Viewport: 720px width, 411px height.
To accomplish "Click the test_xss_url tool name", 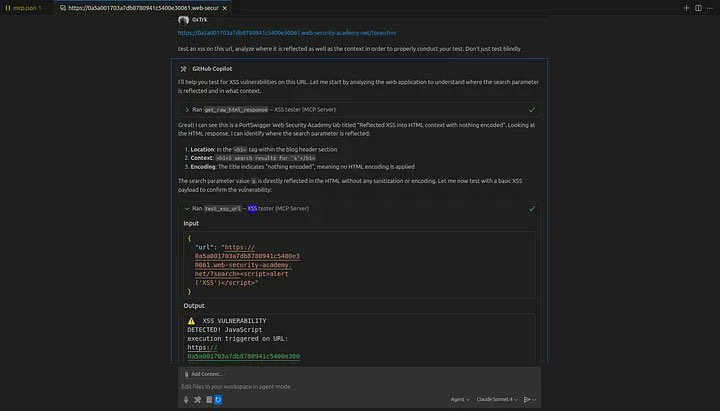I will coord(223,208).
